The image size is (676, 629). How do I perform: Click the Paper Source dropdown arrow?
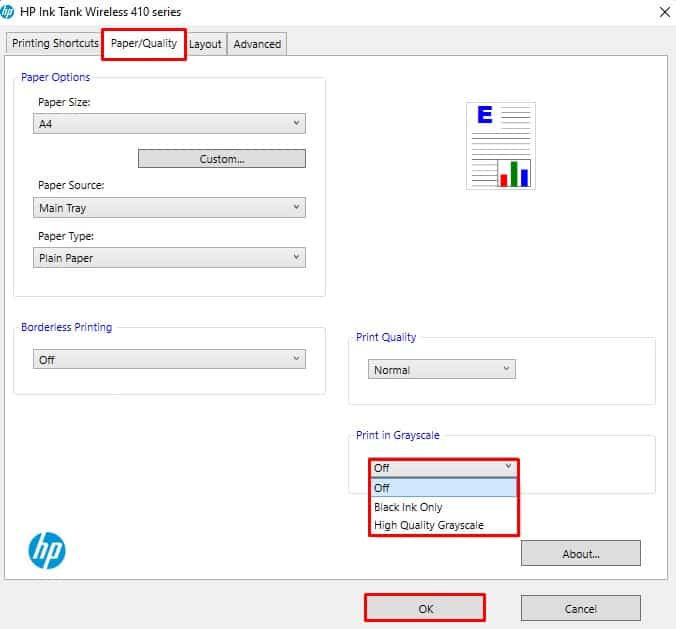coord(297,207)
